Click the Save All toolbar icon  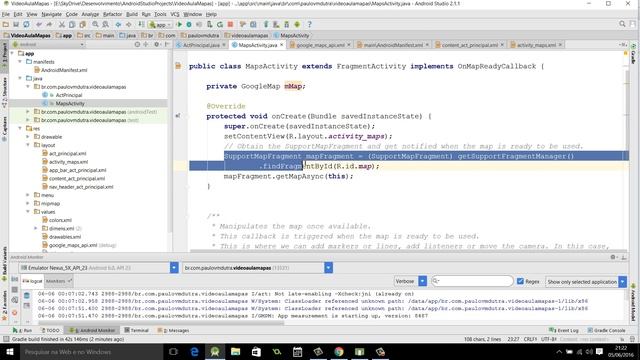pyautogui.click(x=16, y=24)
